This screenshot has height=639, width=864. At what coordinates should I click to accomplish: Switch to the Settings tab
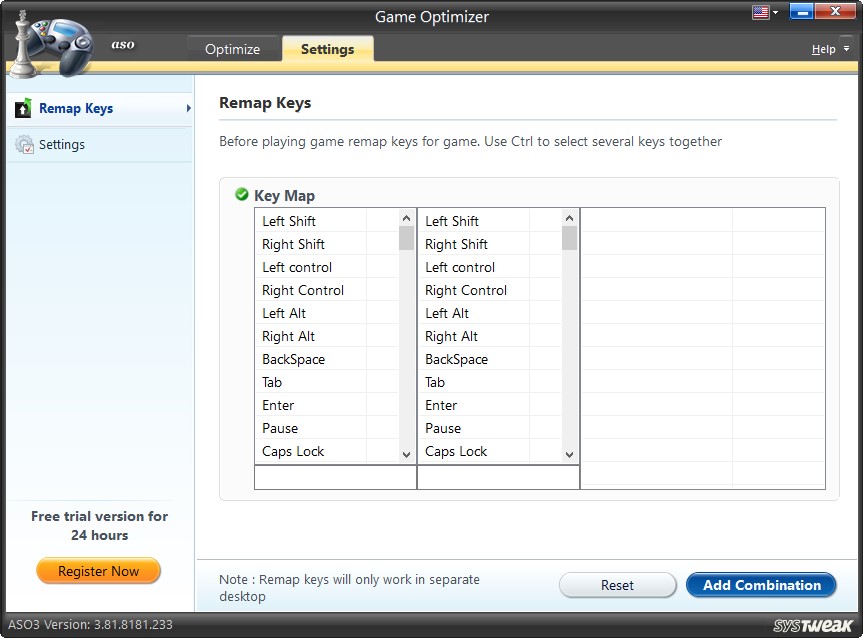[x=328, y=47]
